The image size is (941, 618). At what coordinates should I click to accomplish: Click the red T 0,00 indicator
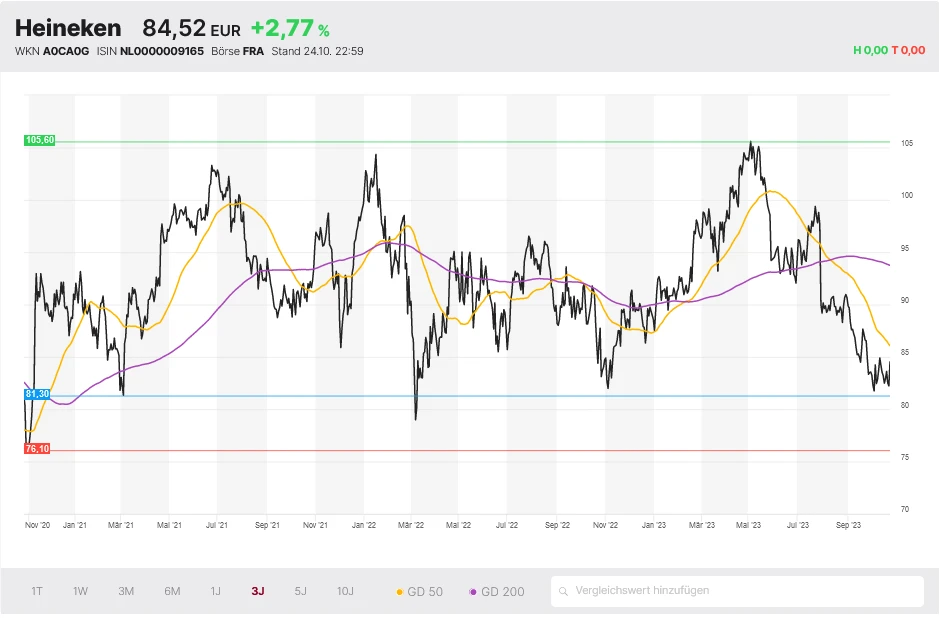point(909,50)
